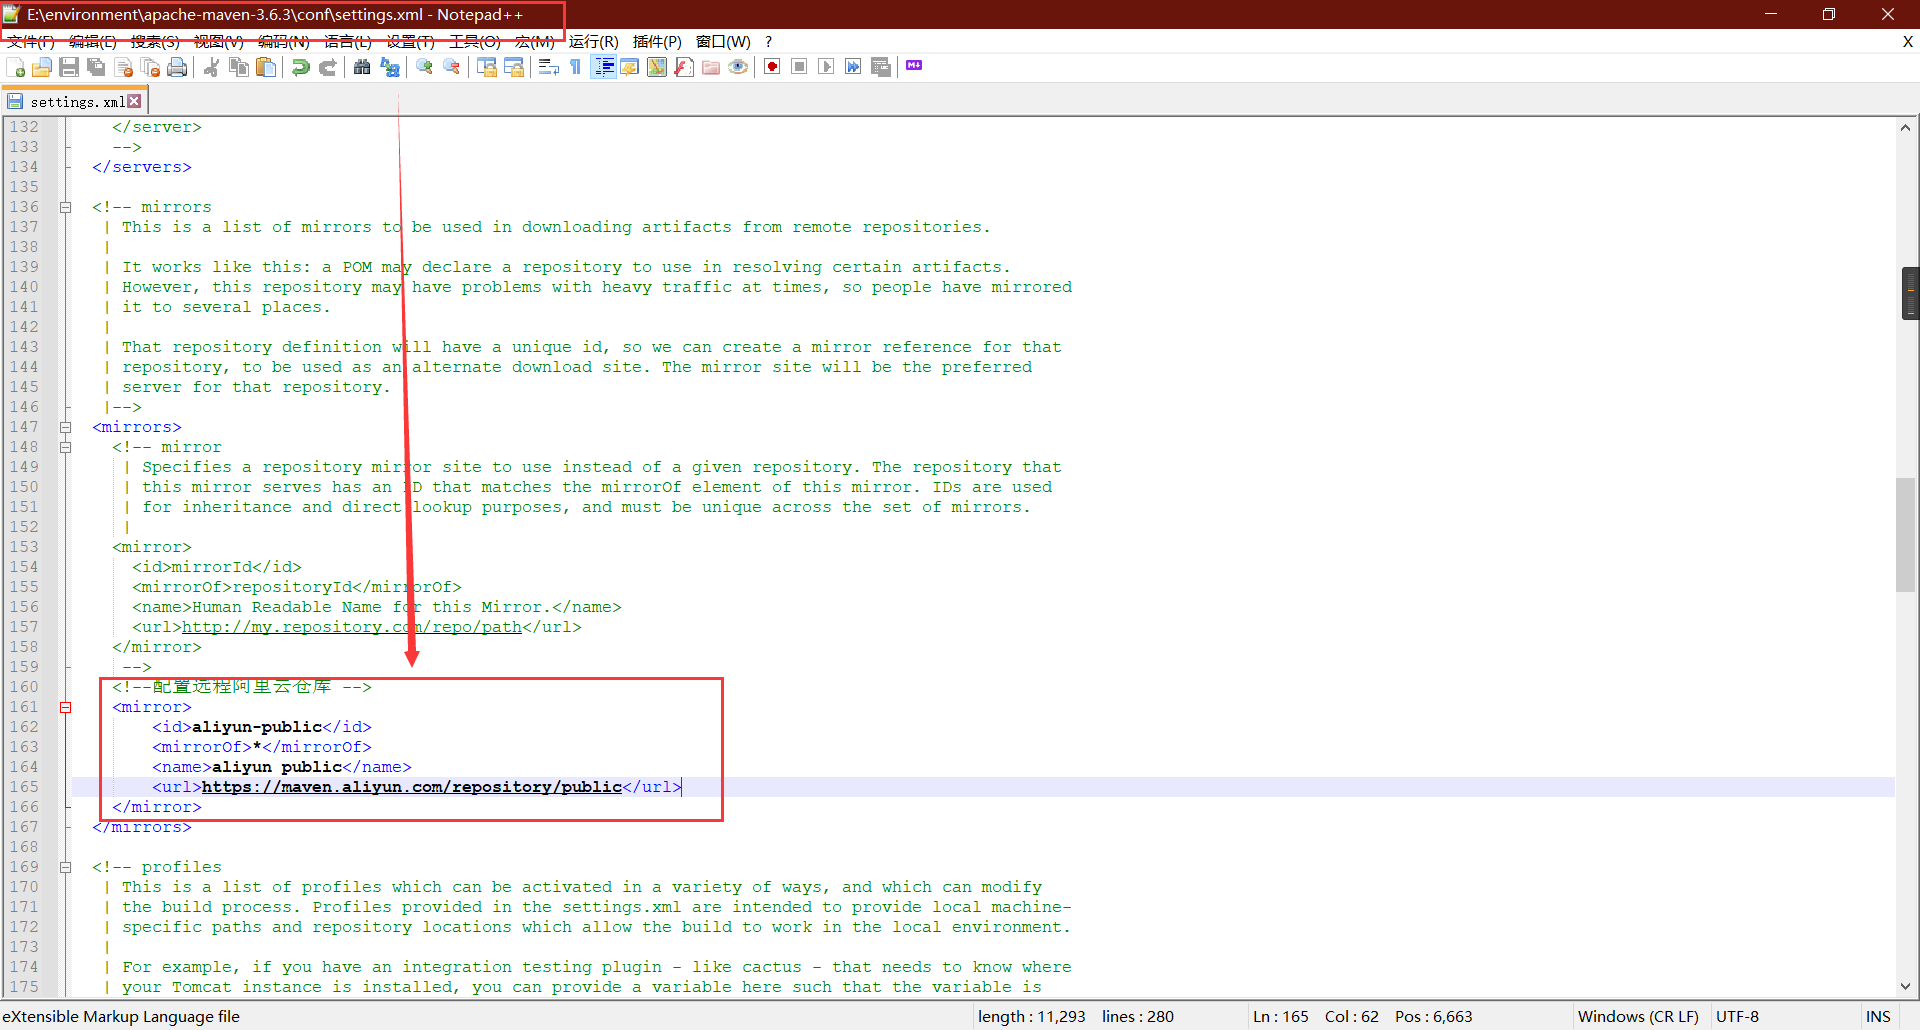Select the settings.xml tab
The height and width of the screenshot is (1030, 1920).
click(76, 102)
